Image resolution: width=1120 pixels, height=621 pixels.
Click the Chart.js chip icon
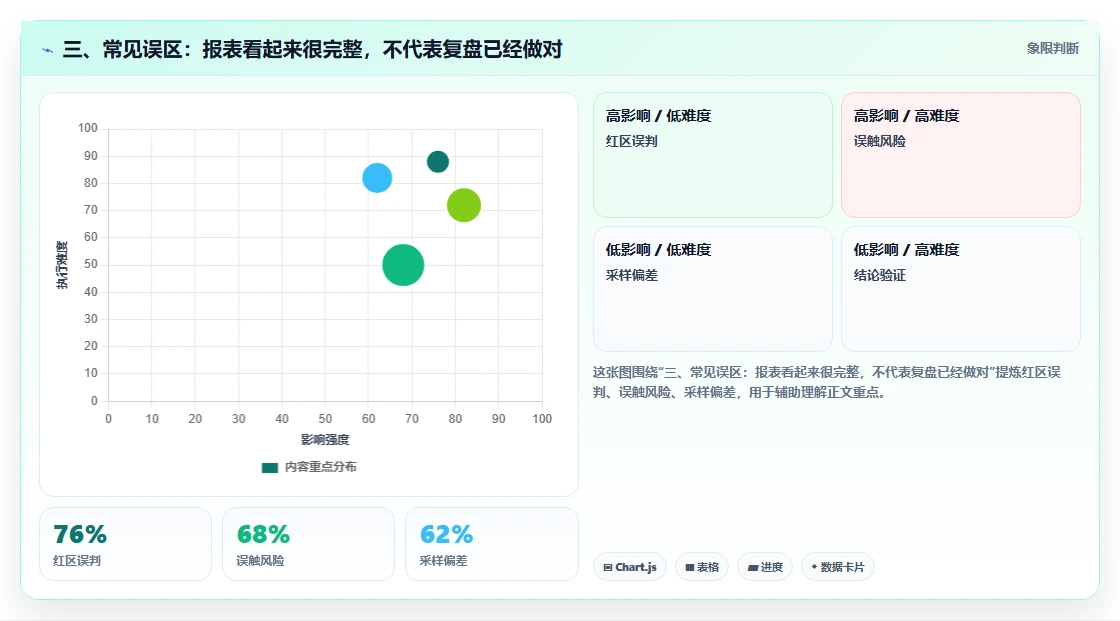tap(608, 567)
